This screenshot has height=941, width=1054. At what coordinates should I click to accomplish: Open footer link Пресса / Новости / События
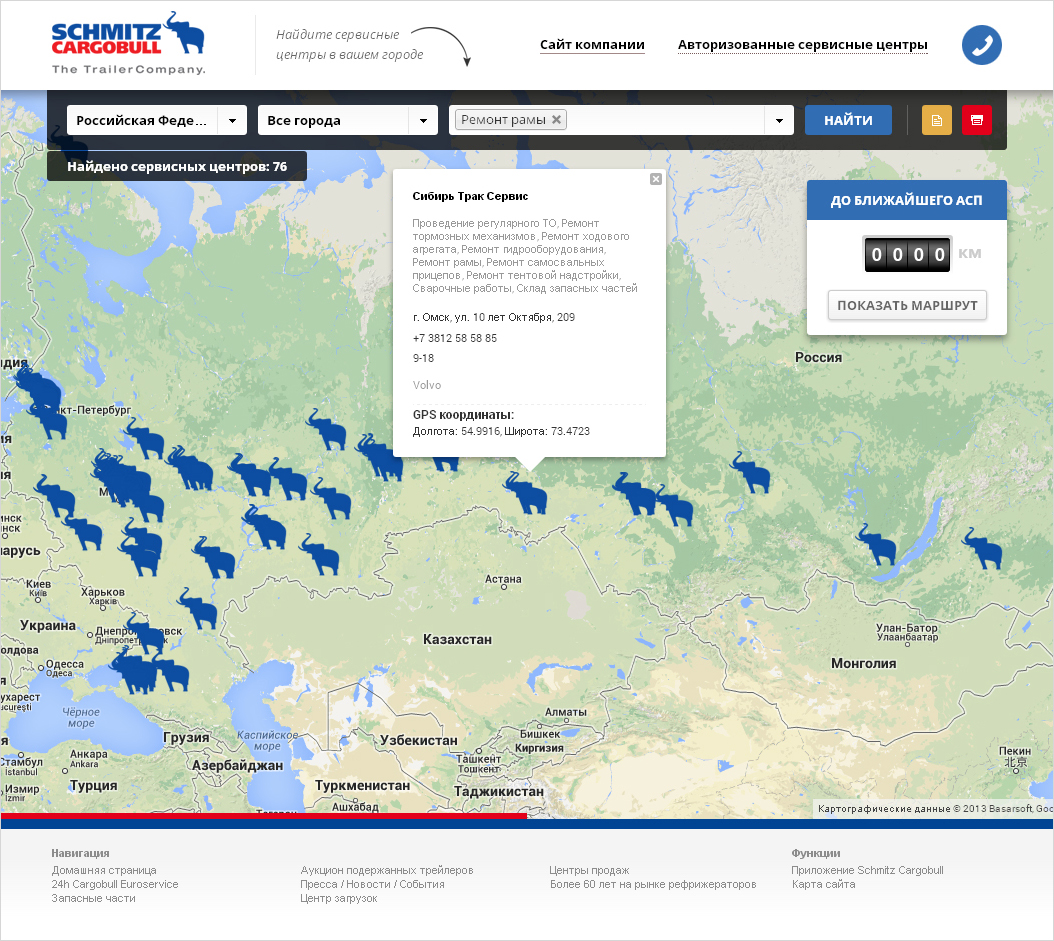[372, 885]
